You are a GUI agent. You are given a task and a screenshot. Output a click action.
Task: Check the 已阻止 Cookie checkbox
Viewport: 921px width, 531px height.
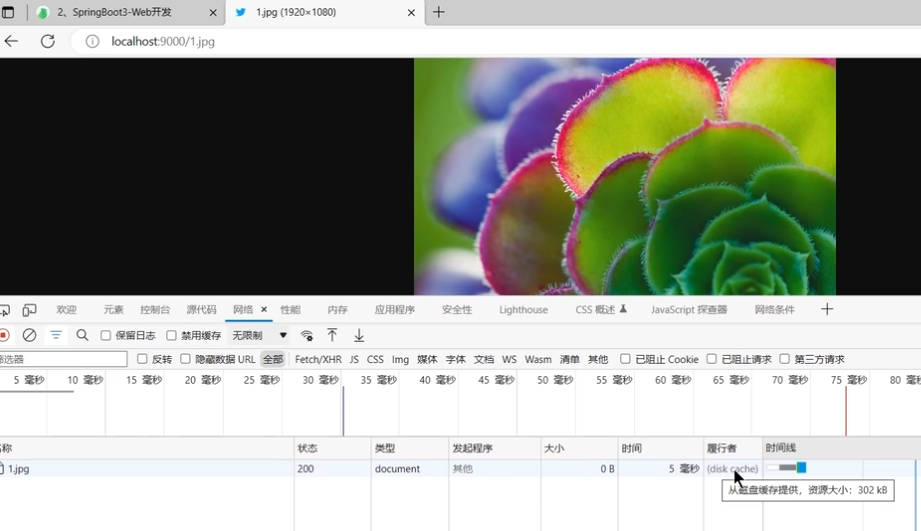[626, 359]
